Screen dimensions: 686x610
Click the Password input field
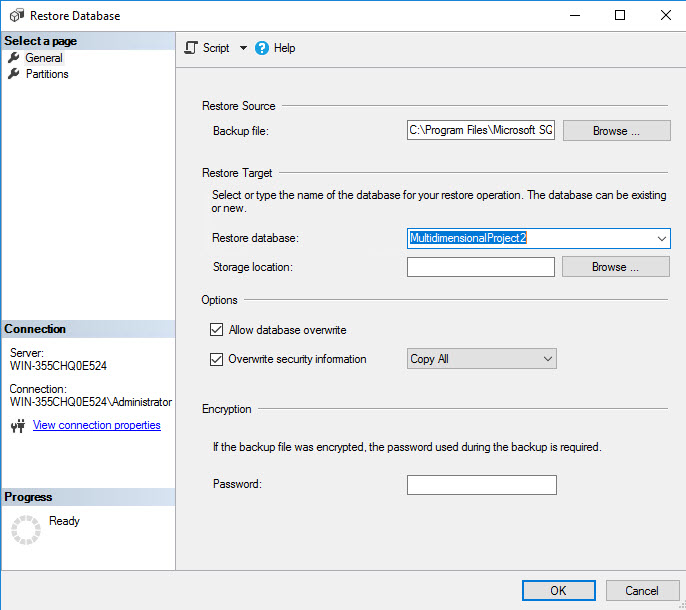coord(481,485)
